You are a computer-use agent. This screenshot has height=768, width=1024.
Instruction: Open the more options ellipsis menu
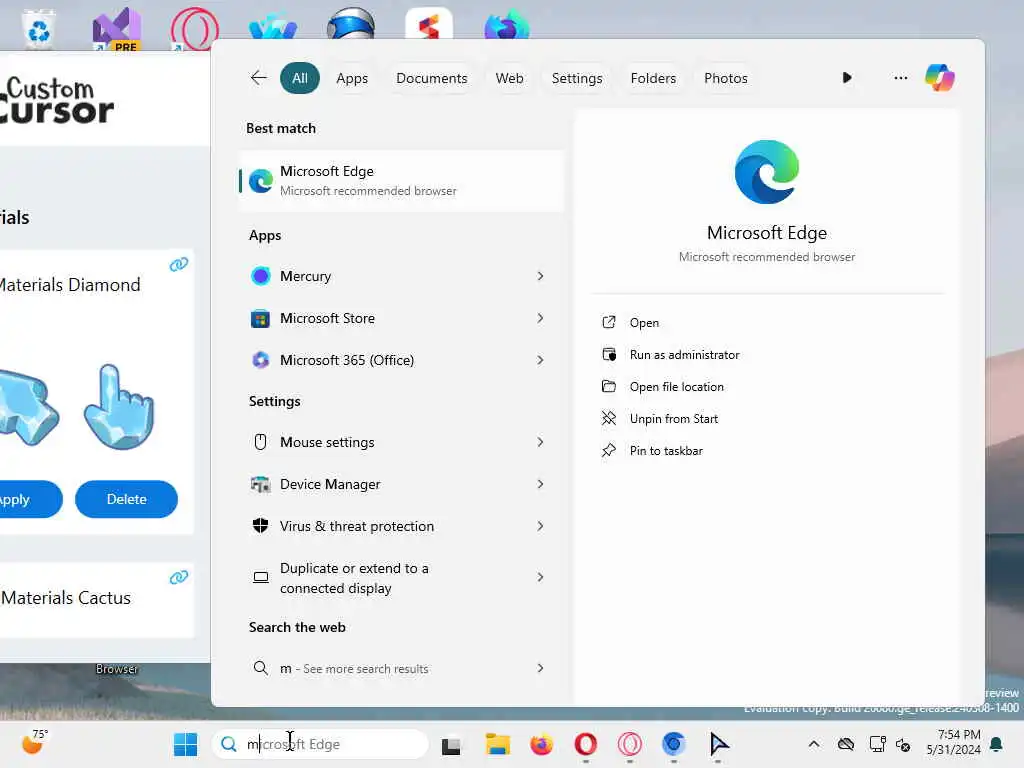coord(901,78)
